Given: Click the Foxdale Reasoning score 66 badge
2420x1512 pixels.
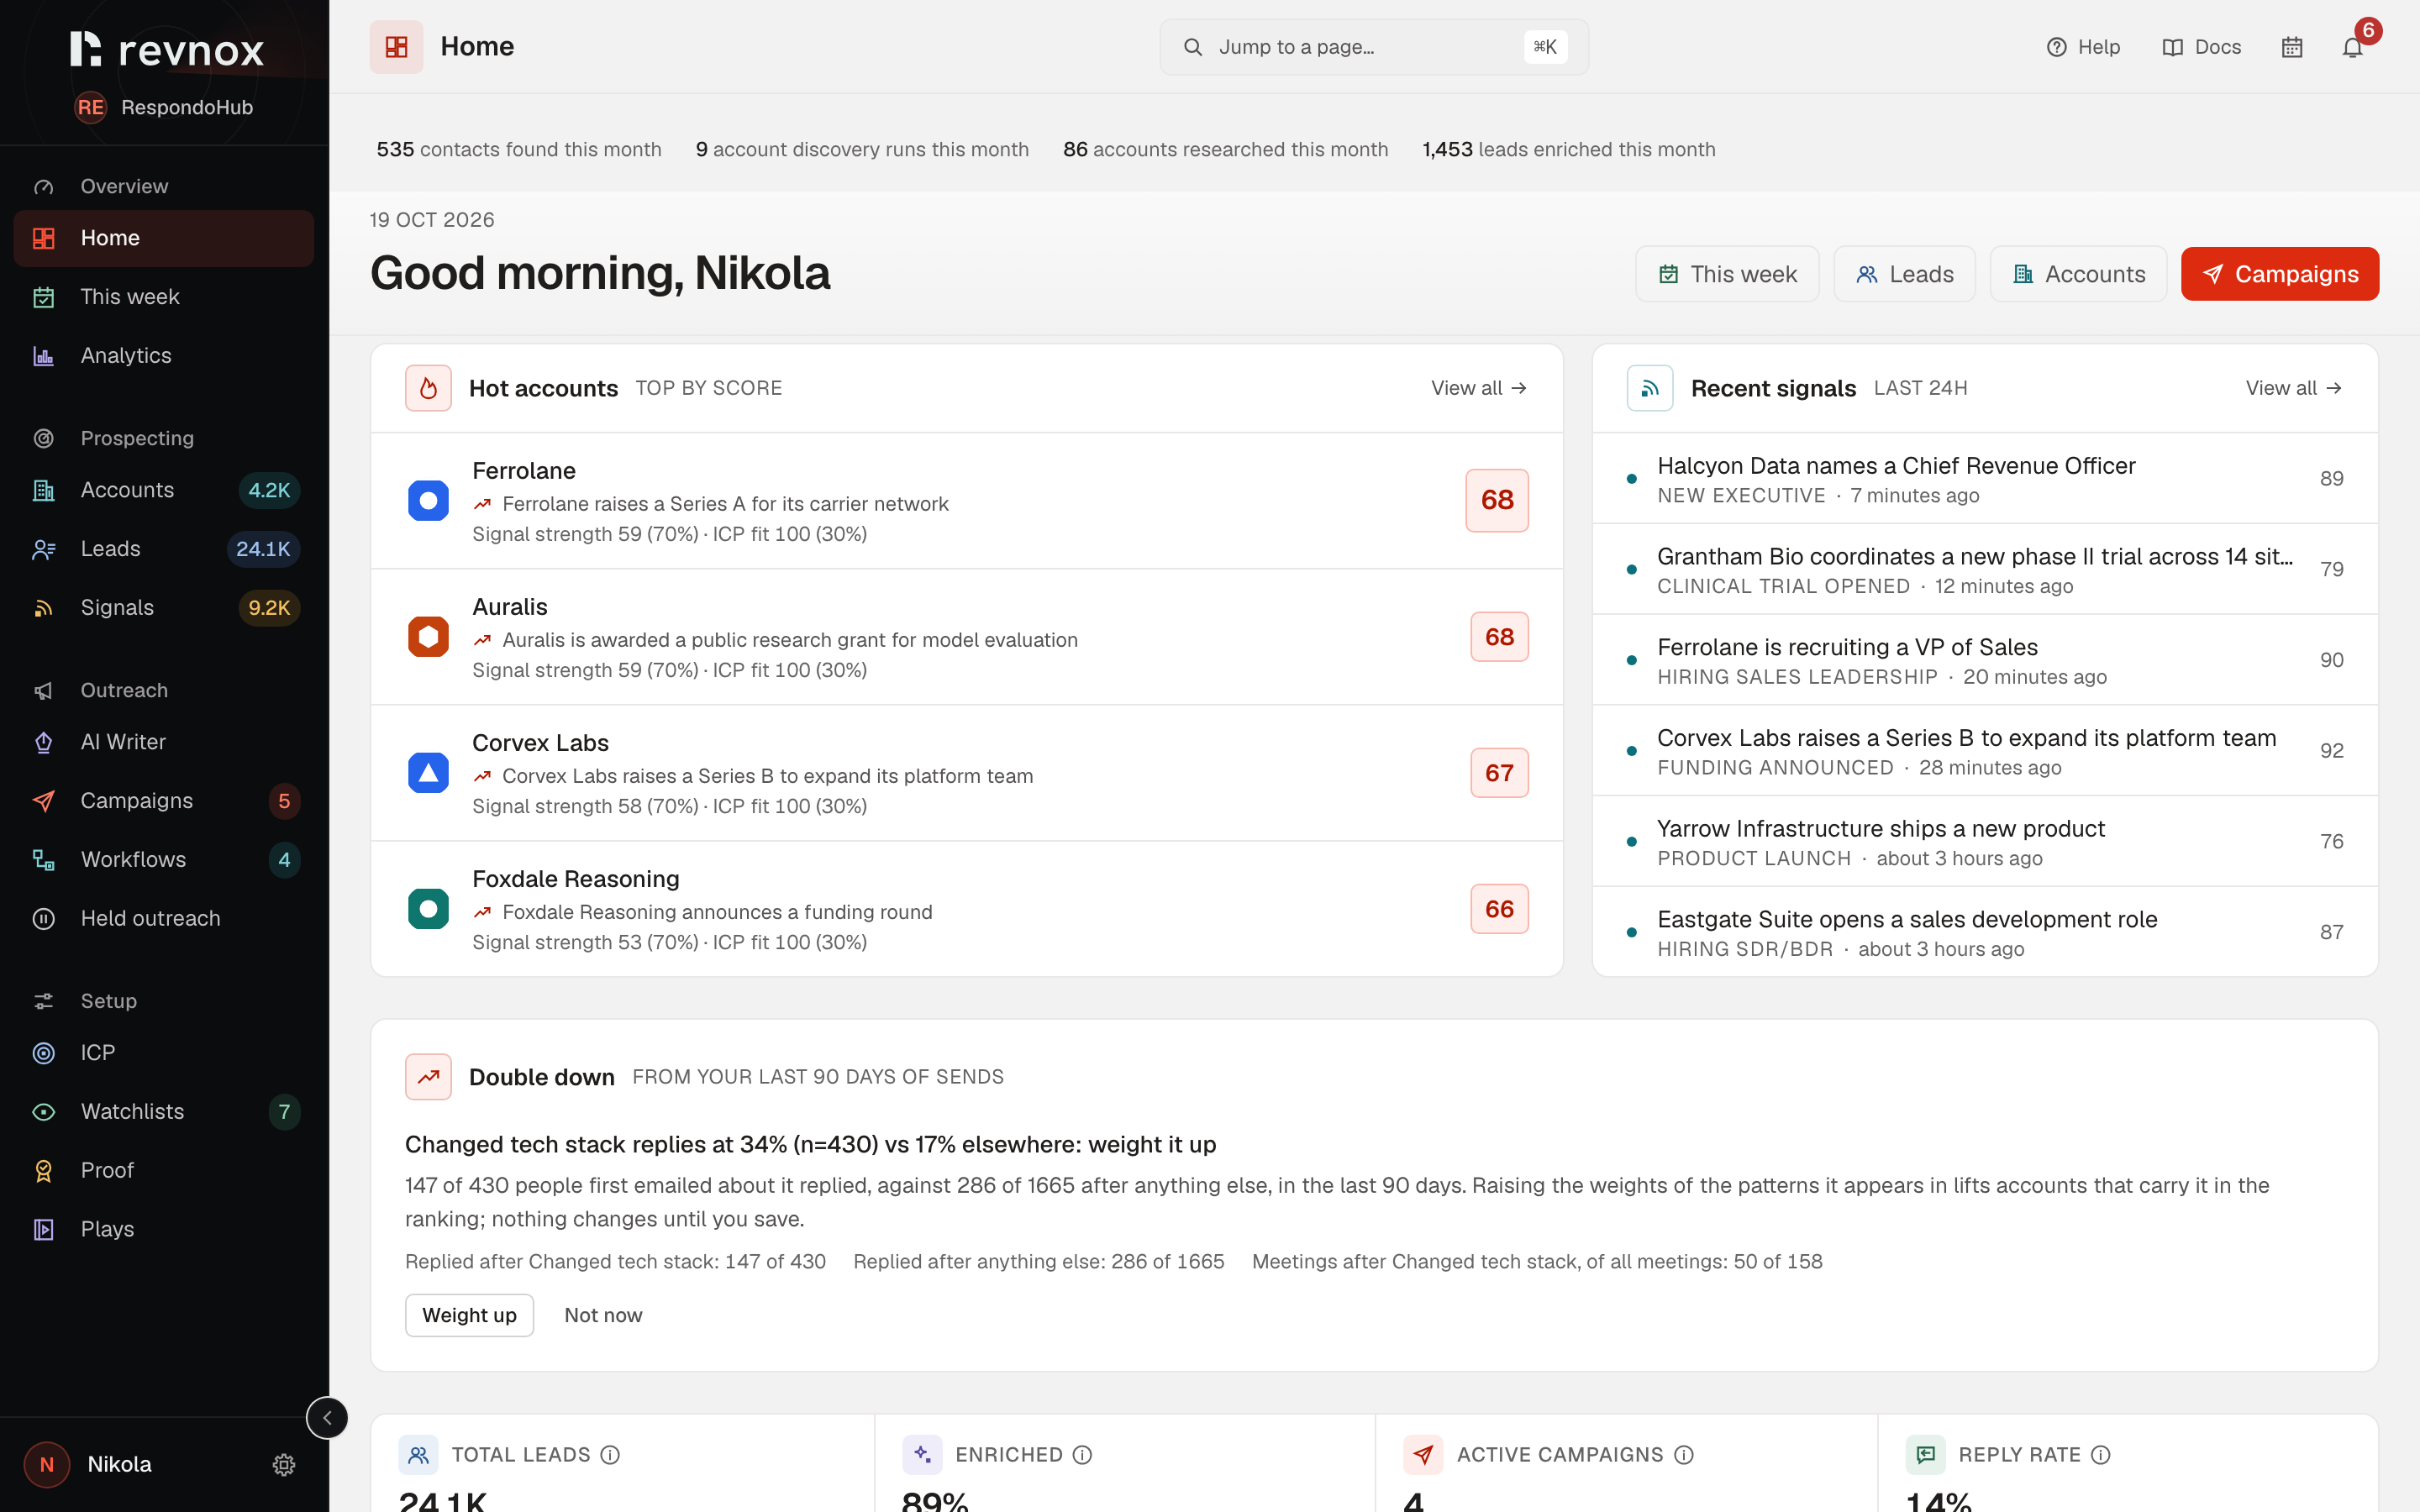Looking at the screenshot, I should pos(1499,908).
